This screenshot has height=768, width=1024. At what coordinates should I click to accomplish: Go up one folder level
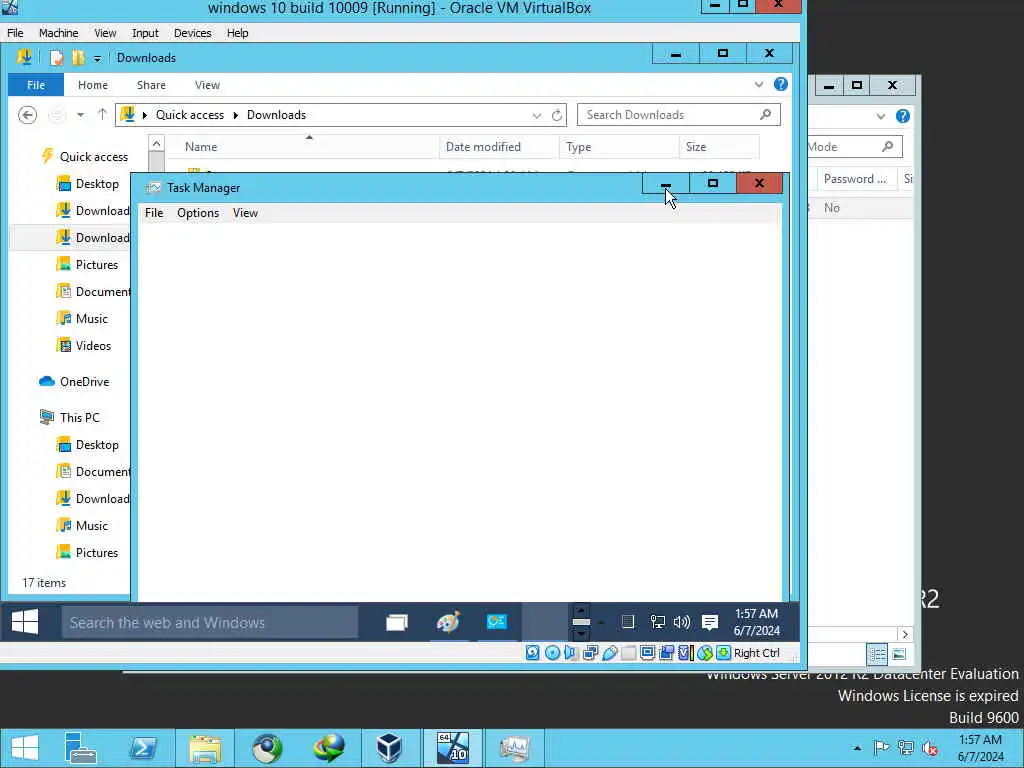(102, 115)
